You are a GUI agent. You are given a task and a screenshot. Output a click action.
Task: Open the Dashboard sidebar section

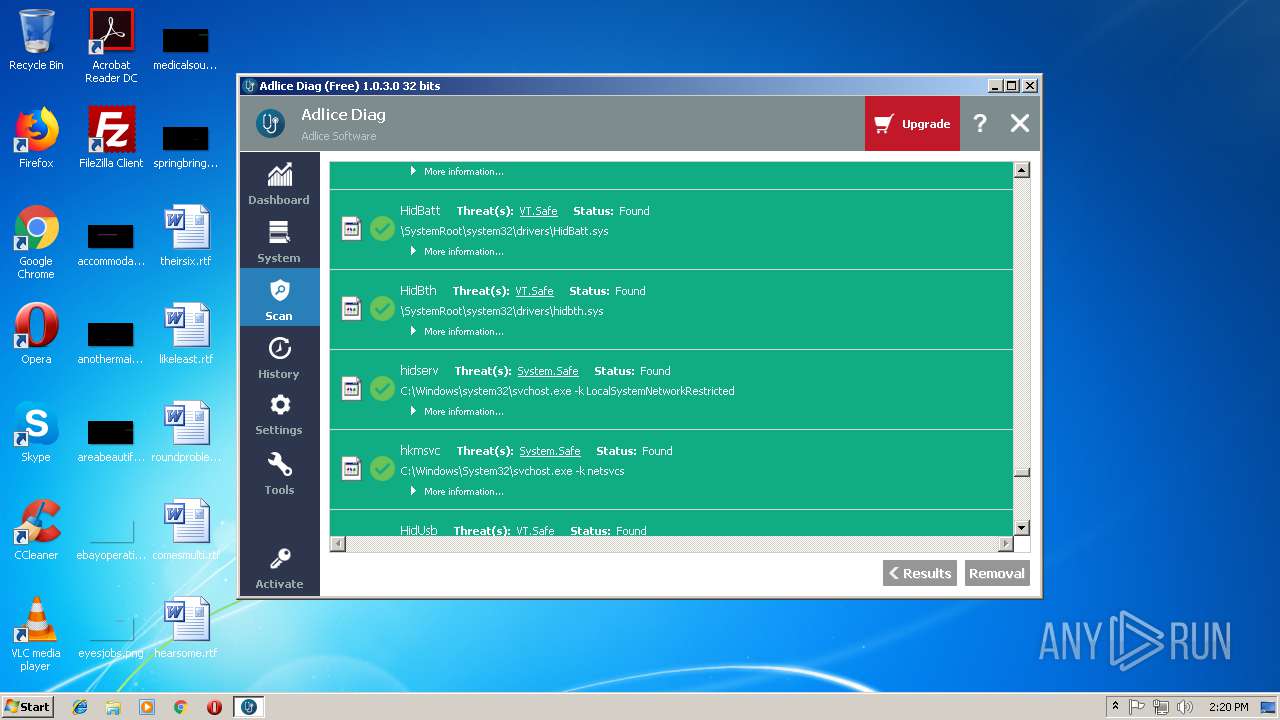point(279,183)
